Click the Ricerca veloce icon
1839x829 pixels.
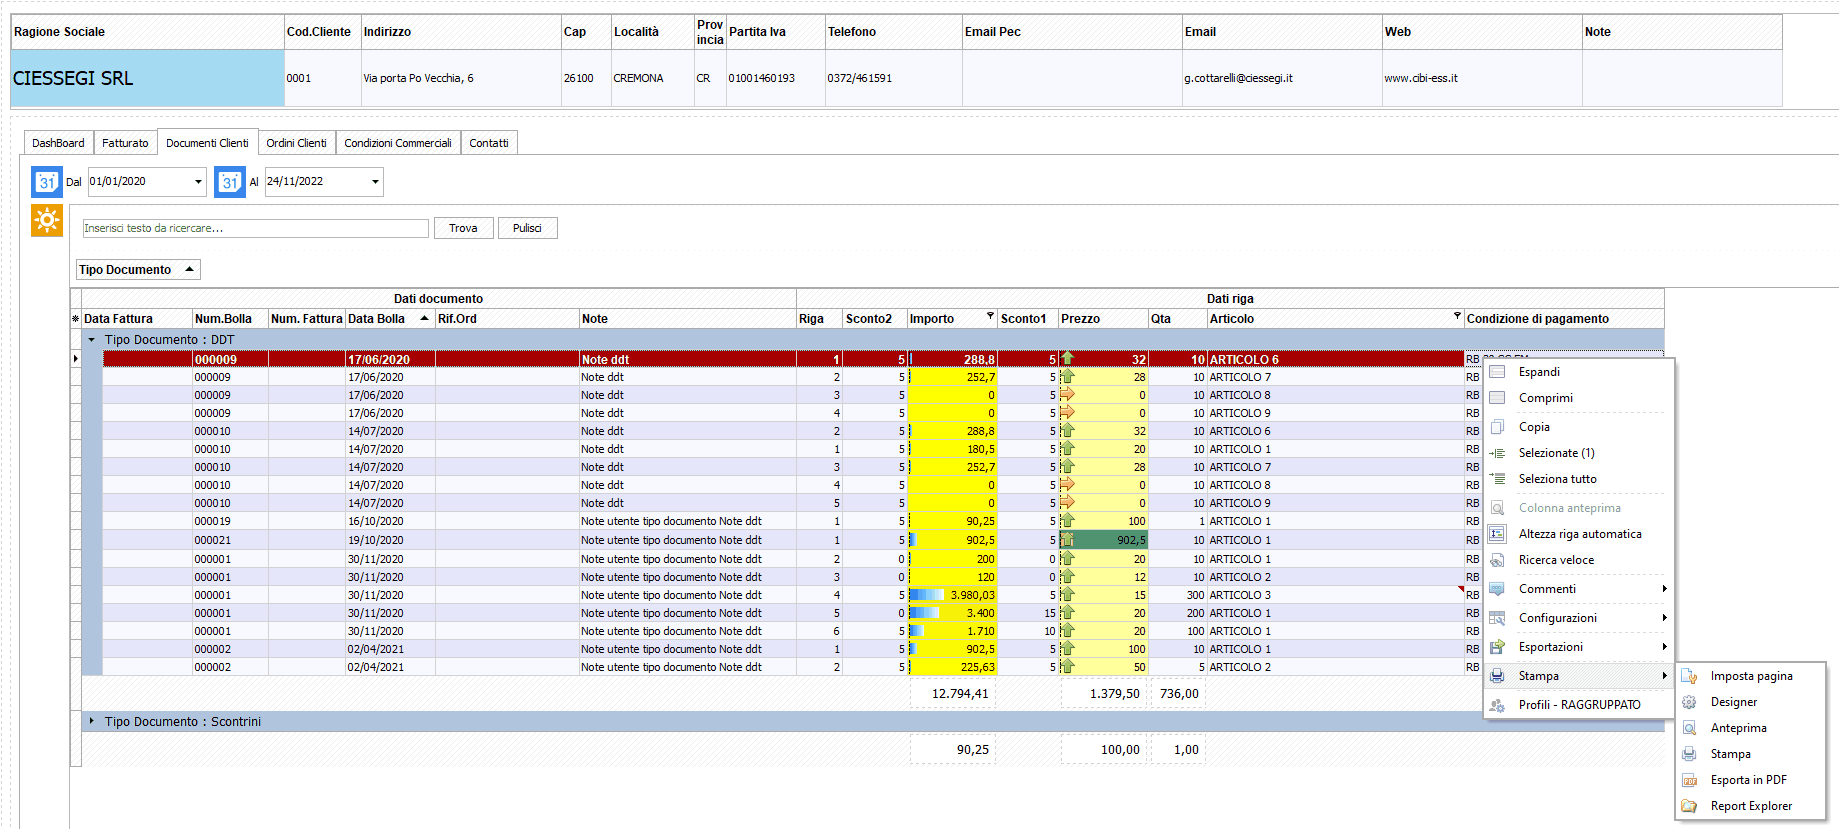pos(1497,560)
